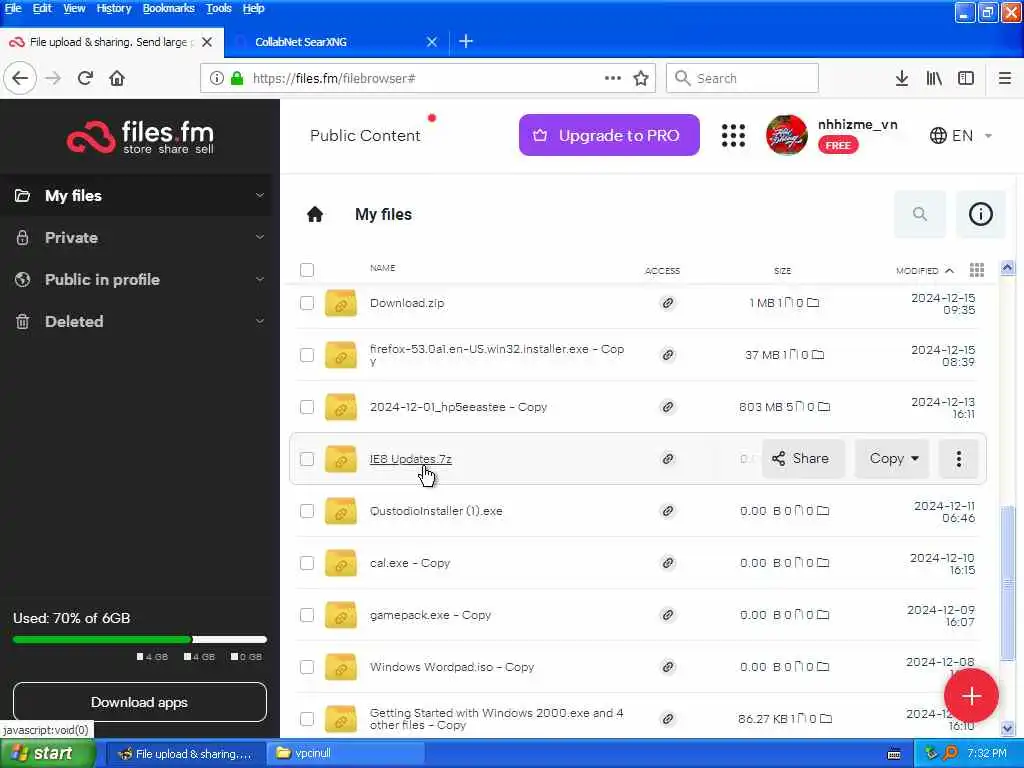Open the EN language dropdown
The image size is (1024, 768).
pos(961,136)
